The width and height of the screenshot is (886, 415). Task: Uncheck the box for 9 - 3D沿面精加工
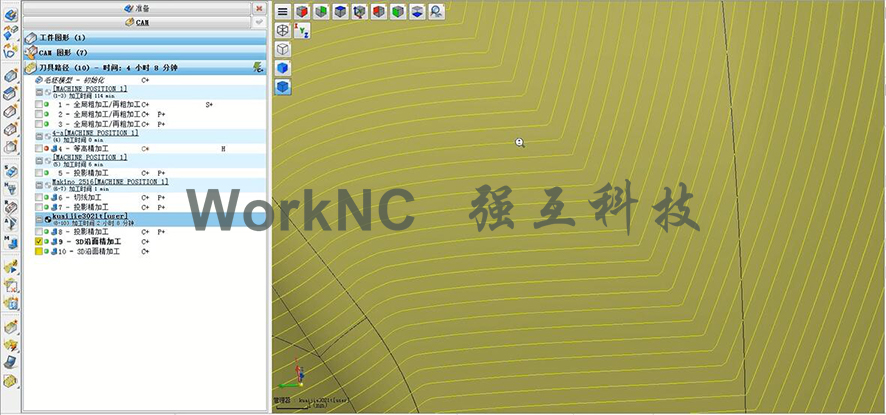pos(38,241)
